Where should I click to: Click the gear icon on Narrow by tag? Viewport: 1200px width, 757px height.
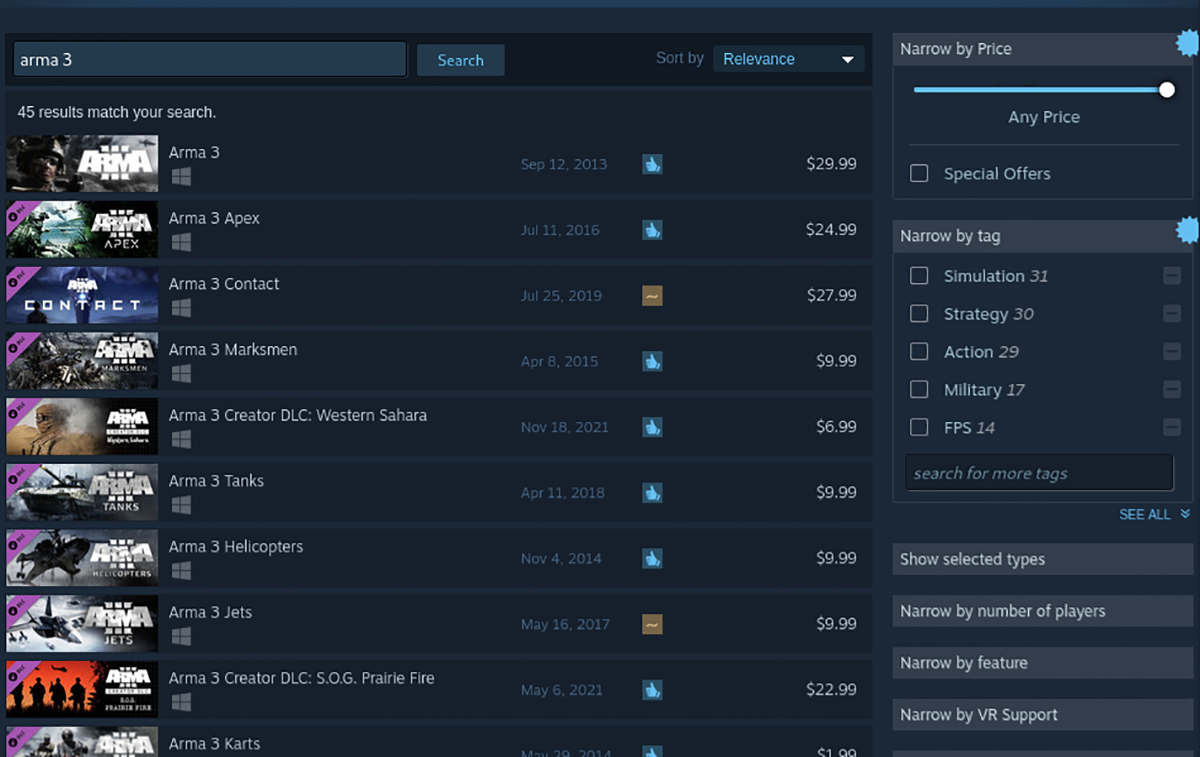pyautogui.click(x=1188, y=230)
